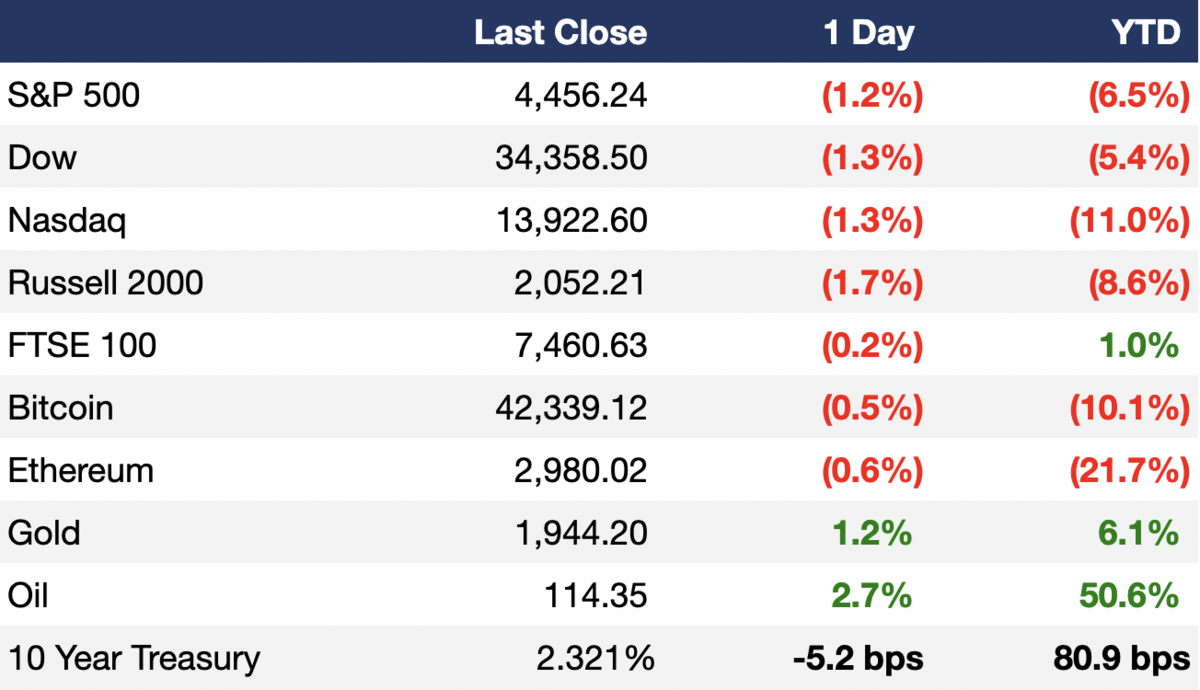1200x690 pixels.
Task: Click Nasdaq's (11.0%) YTD figure
Action: (1130, 220)
